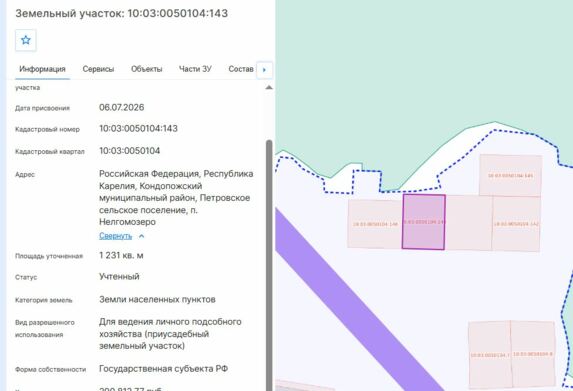Collapse the address with the Свернуть link
The height and width of the screenshot is (391, 573).
(x=115, y=236)
